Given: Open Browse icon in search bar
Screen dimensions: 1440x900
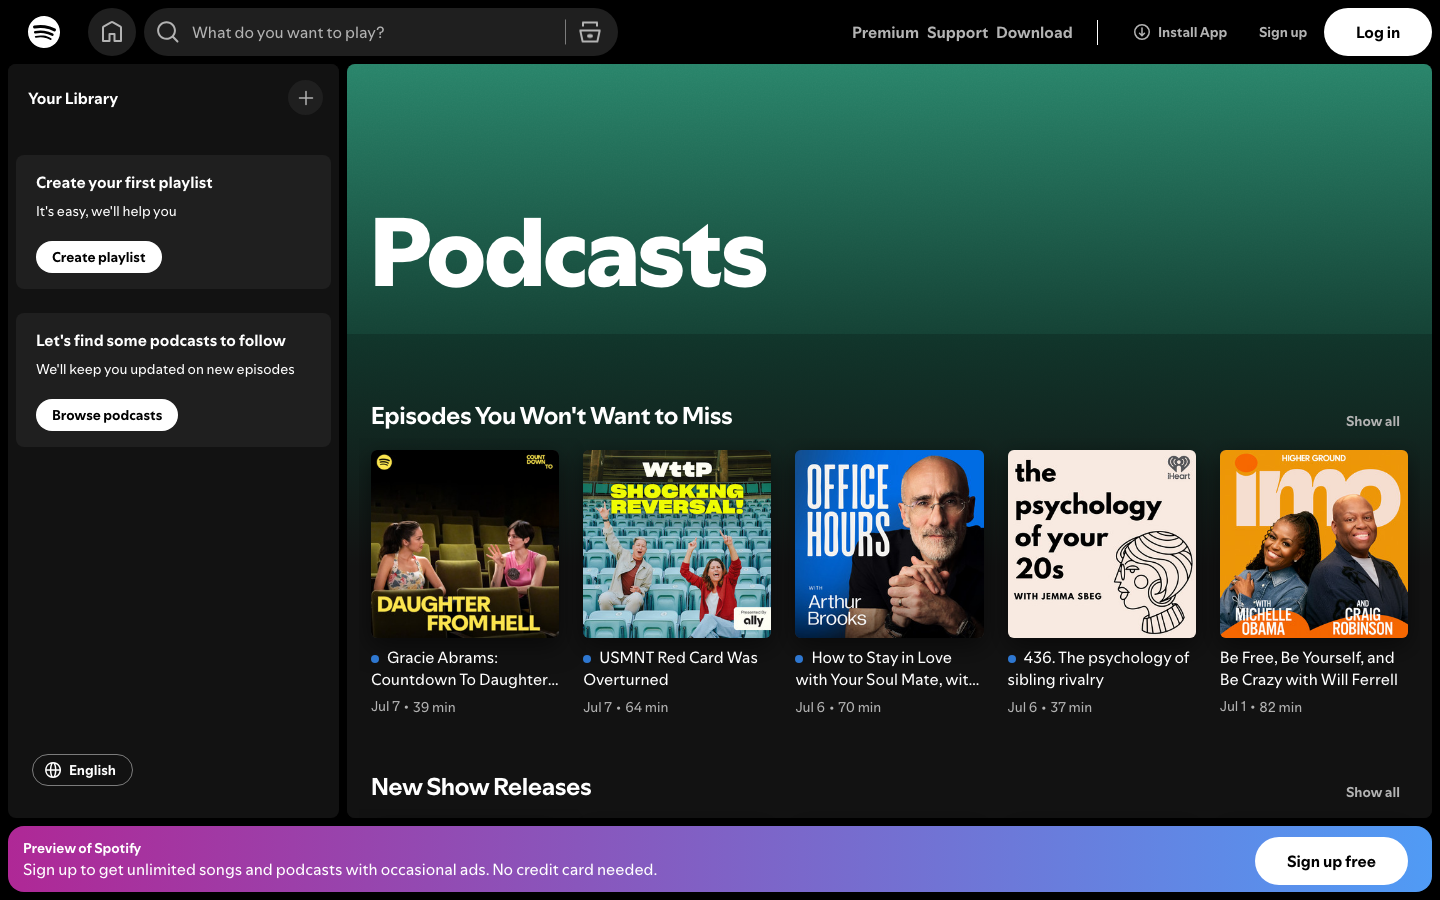Looking at the screenshot, I should pyautogui.click(x=590, y=32).
